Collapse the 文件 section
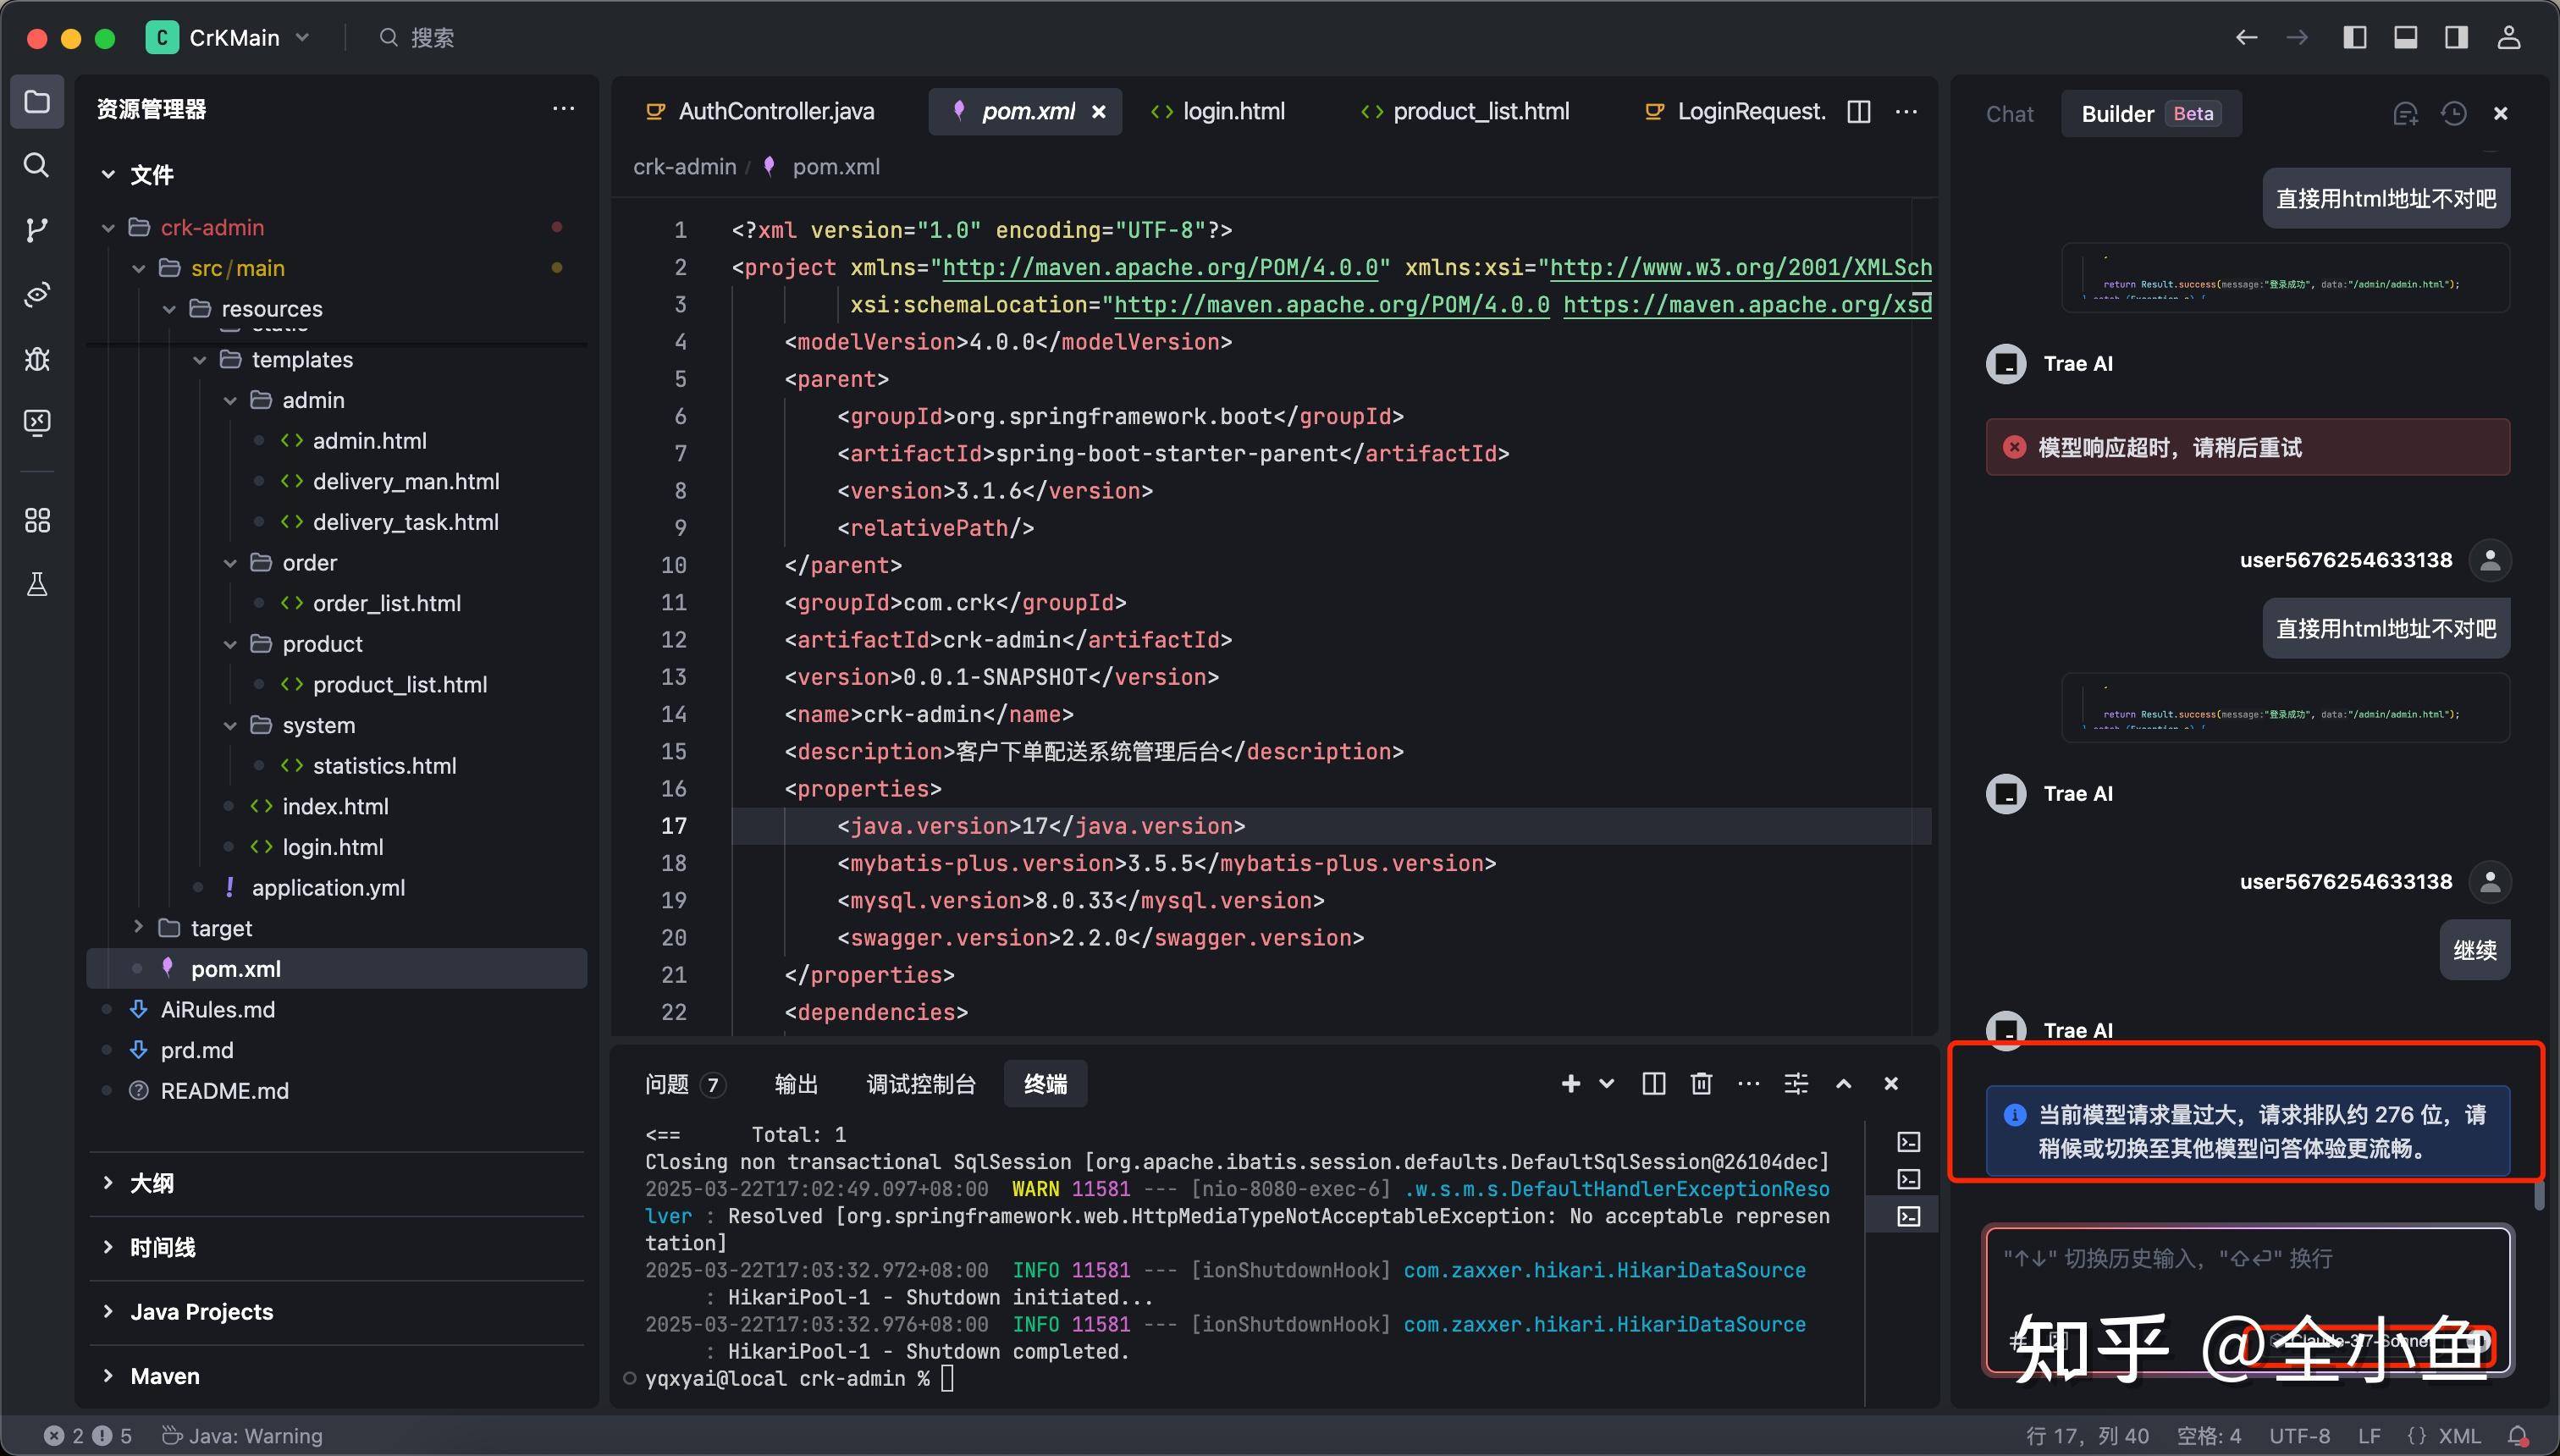 point(108,175)
